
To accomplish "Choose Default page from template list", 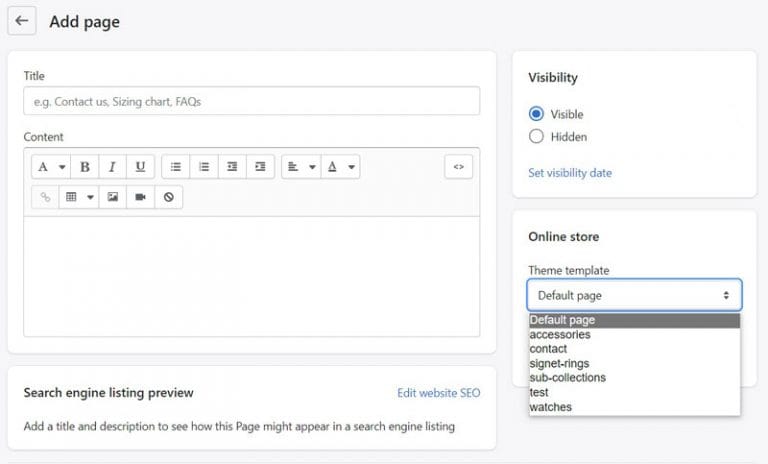I will pos(634,320).
